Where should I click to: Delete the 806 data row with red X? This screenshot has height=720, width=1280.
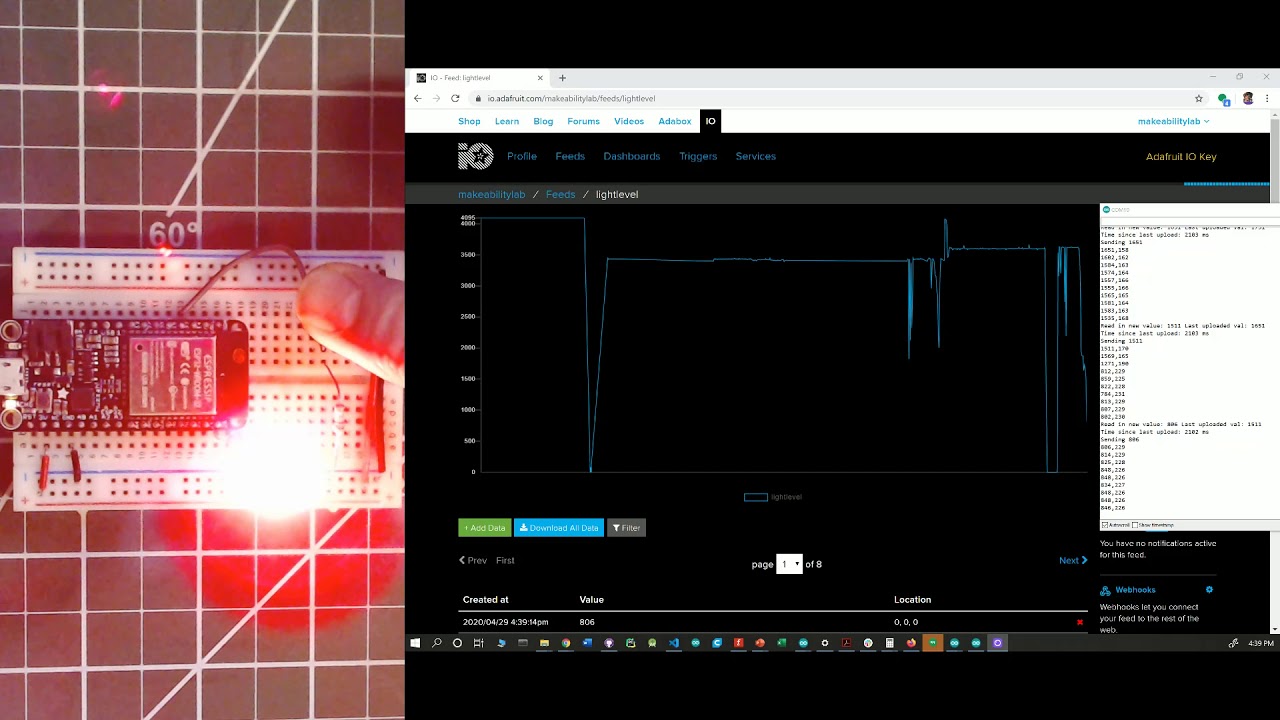pos(1079,622)
